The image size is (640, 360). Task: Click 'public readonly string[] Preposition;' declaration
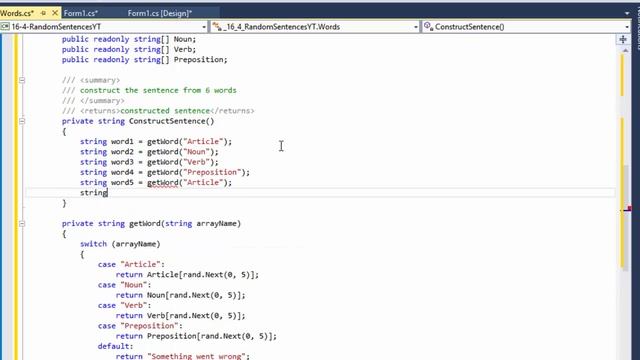[144, 60]
